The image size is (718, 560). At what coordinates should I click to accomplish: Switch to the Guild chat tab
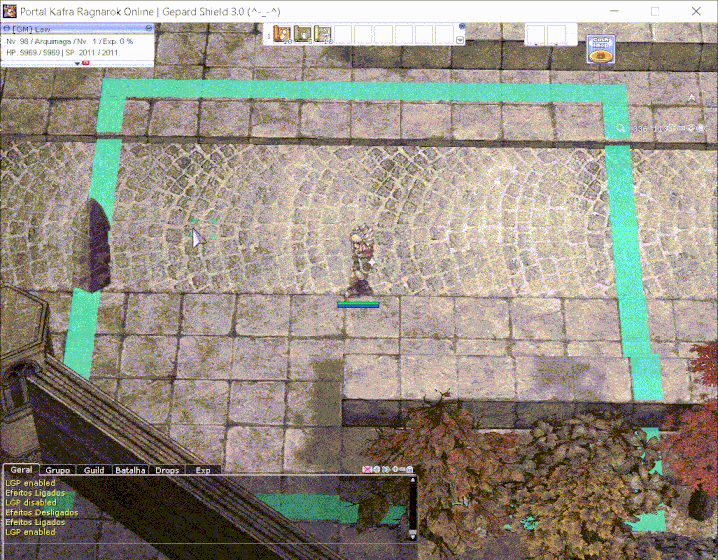[x=94, y=469]
